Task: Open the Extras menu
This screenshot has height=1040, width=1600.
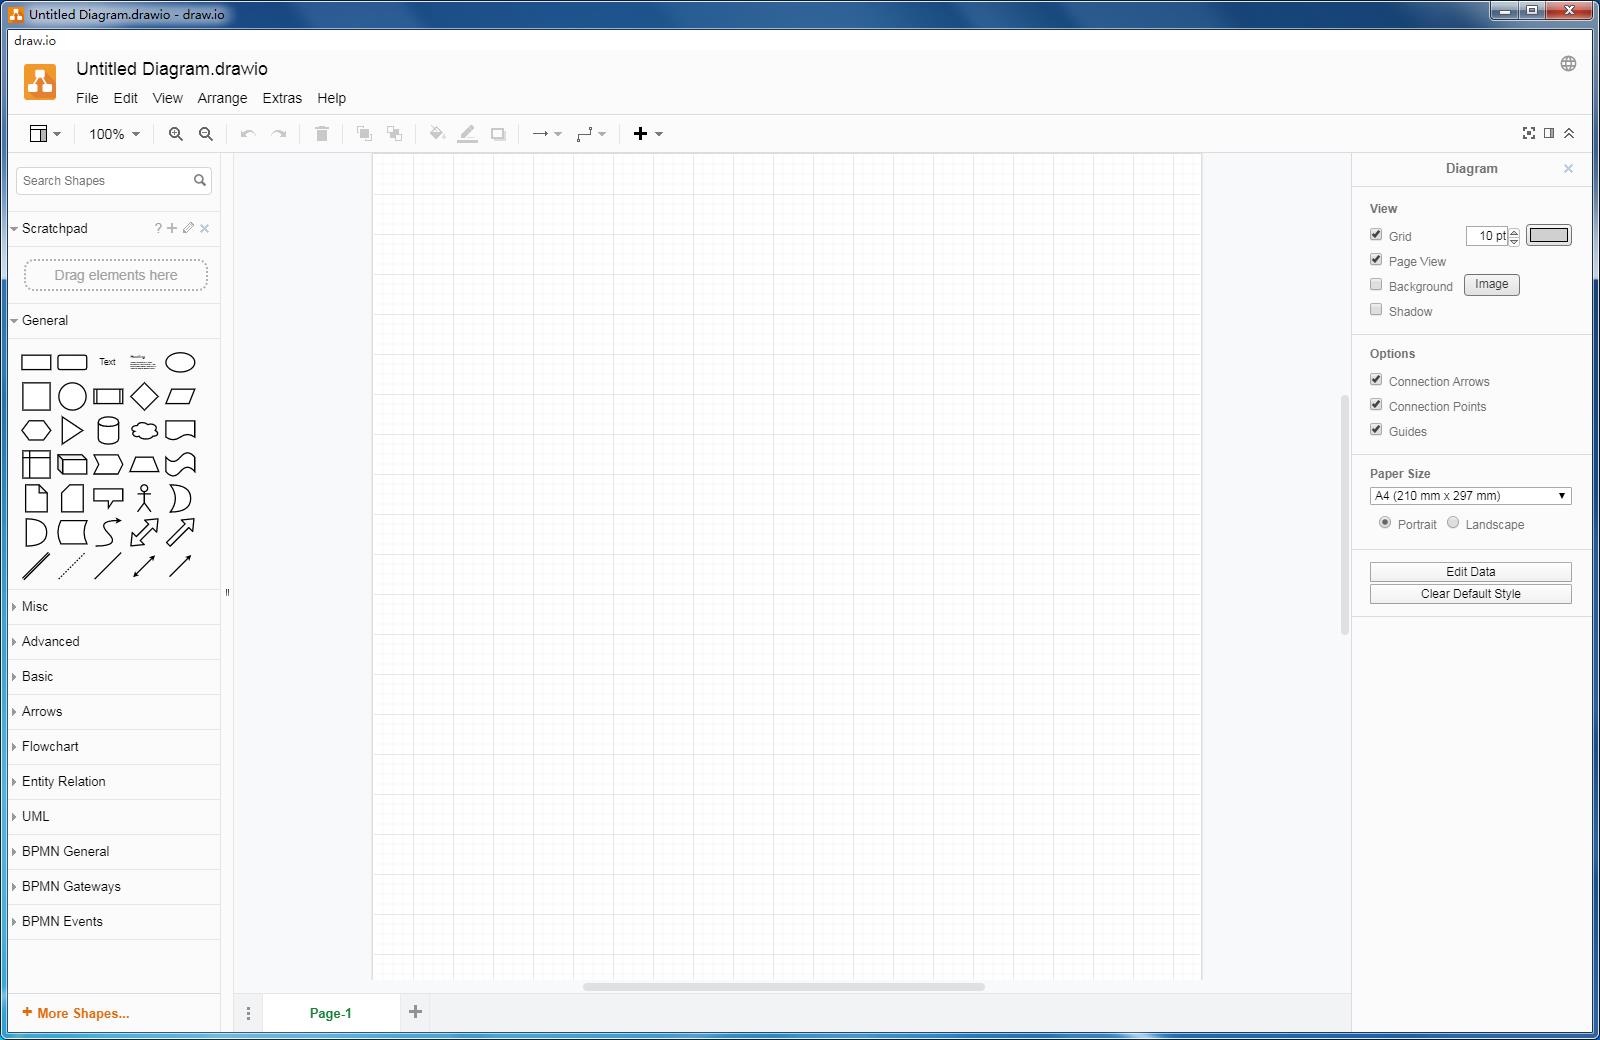Action: (282, 98)
